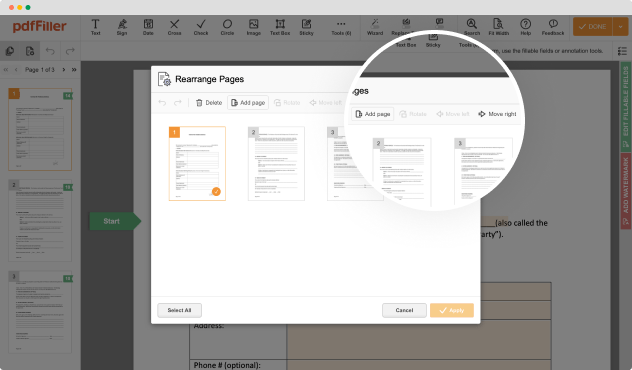Cancel the Rearrange Pages dialog
Screen dimensions: 632x370
(x=404, y=310)
